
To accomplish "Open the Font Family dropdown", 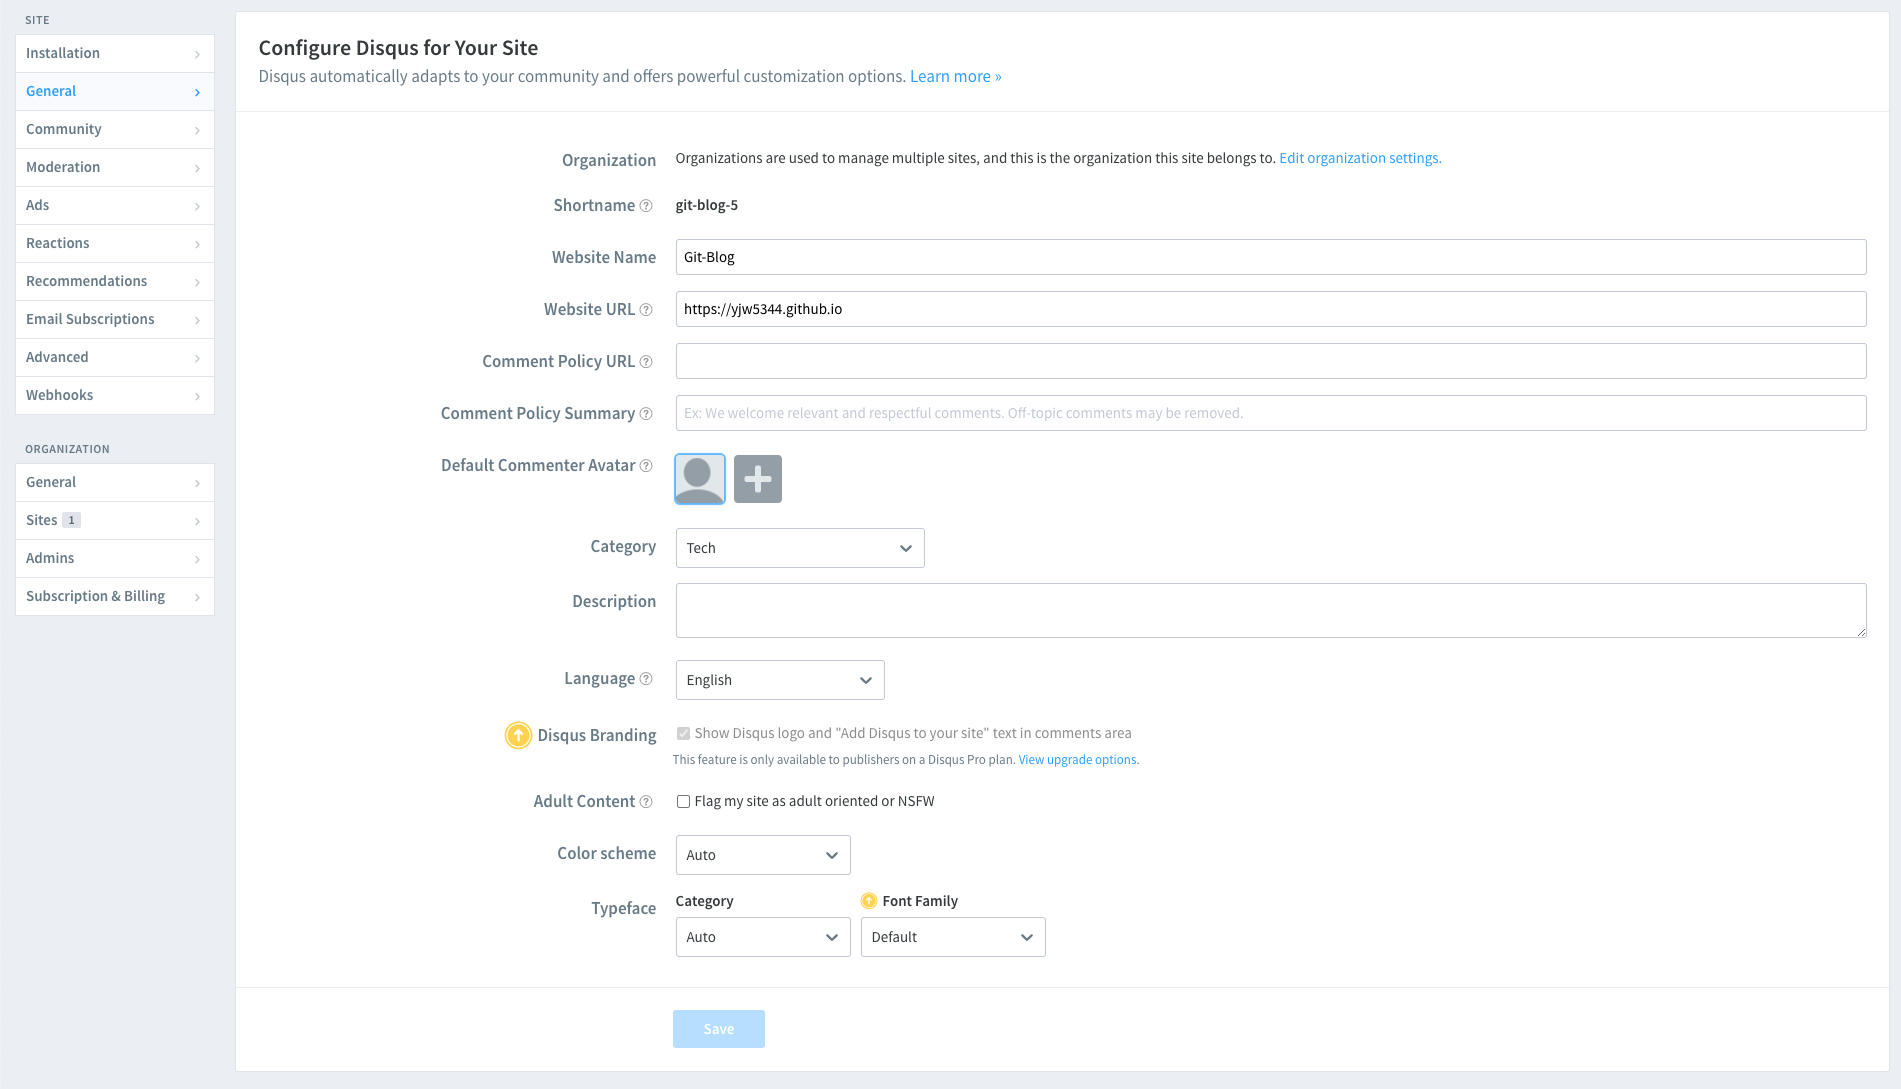I will coord(952,937).
